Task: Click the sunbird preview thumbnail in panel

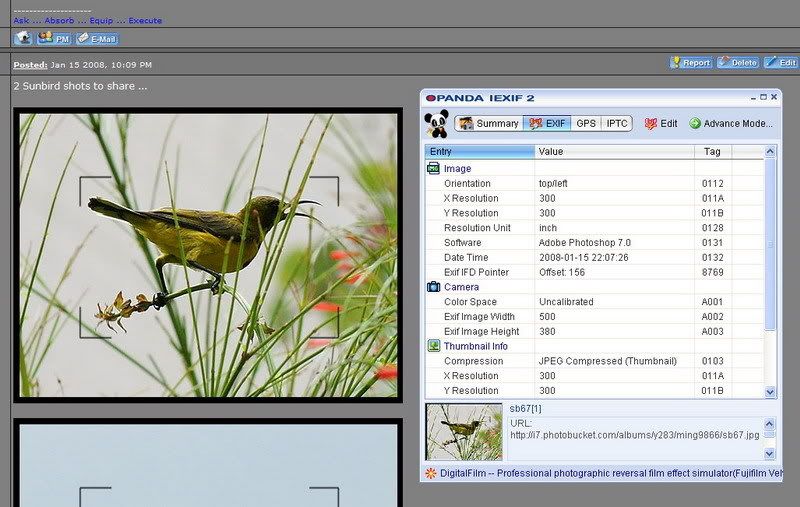Action: point(464,432)
